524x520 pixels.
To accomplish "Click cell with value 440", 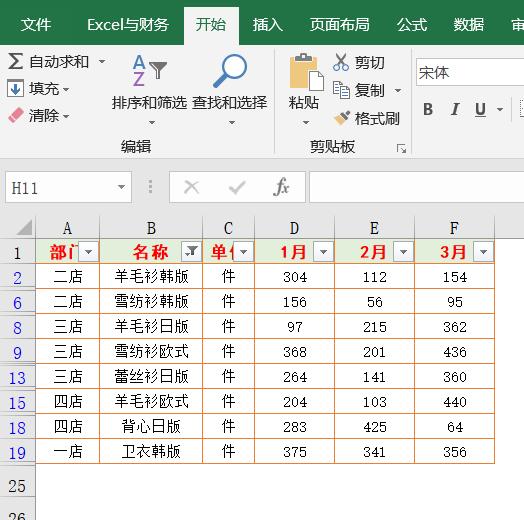I will coord(454,401).
